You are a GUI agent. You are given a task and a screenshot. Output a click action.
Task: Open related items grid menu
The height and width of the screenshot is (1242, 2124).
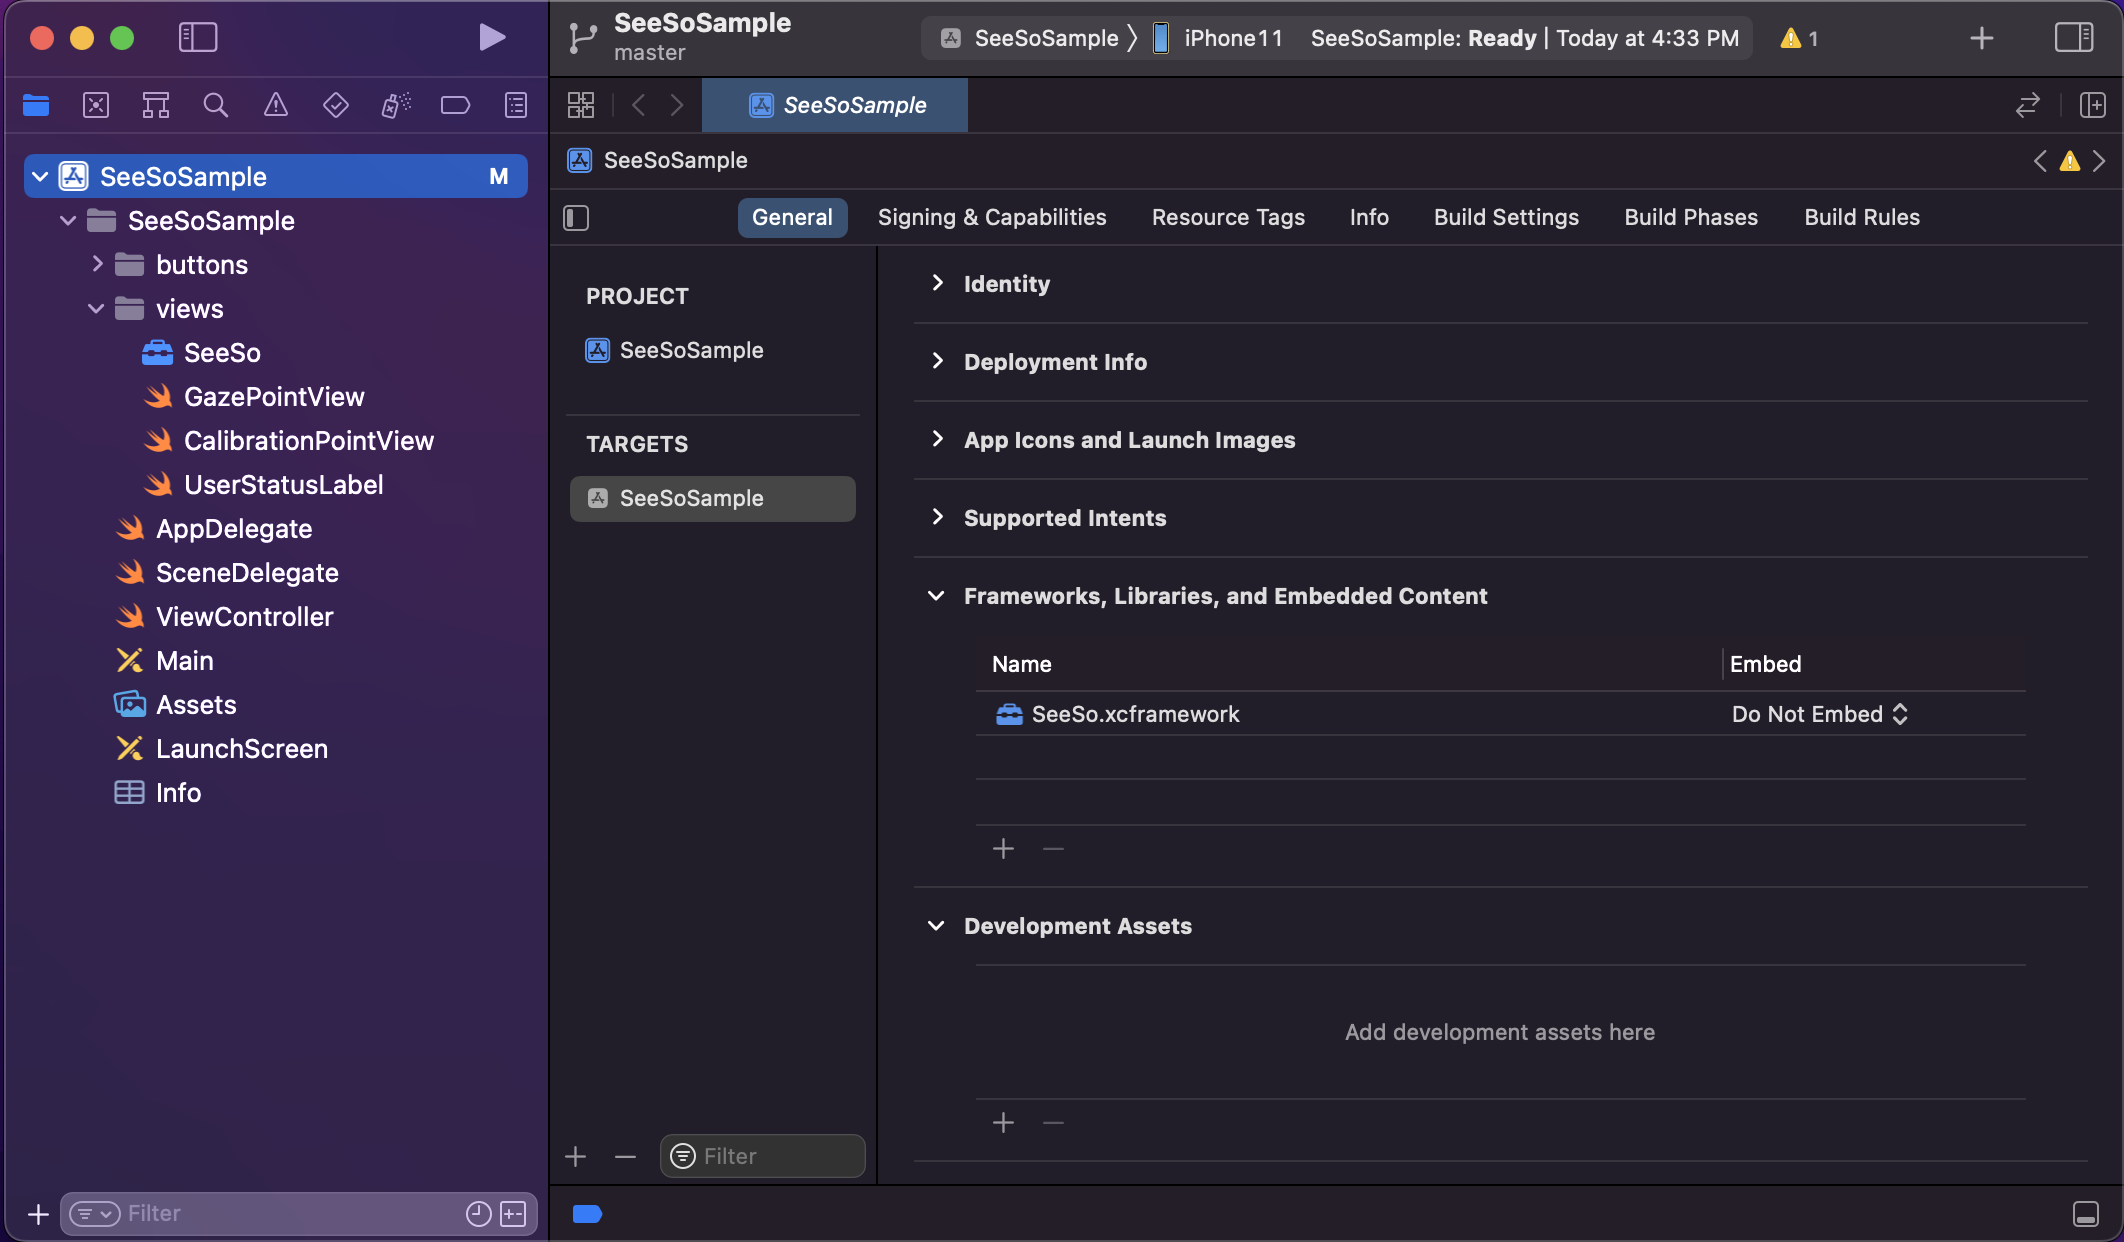(581, 105)
